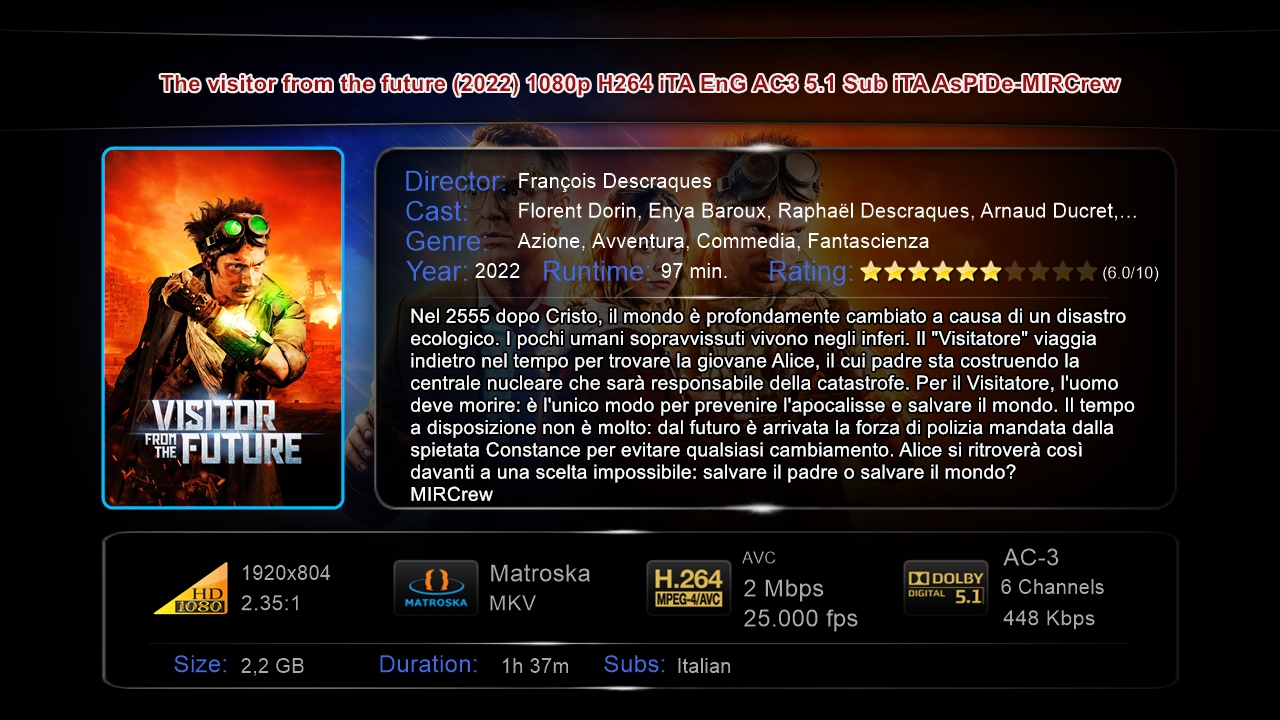The width and height of the screenshot is (1280, 720).
Task: Expand the truncated cast list ellipsis
Action: [1127, 212]
